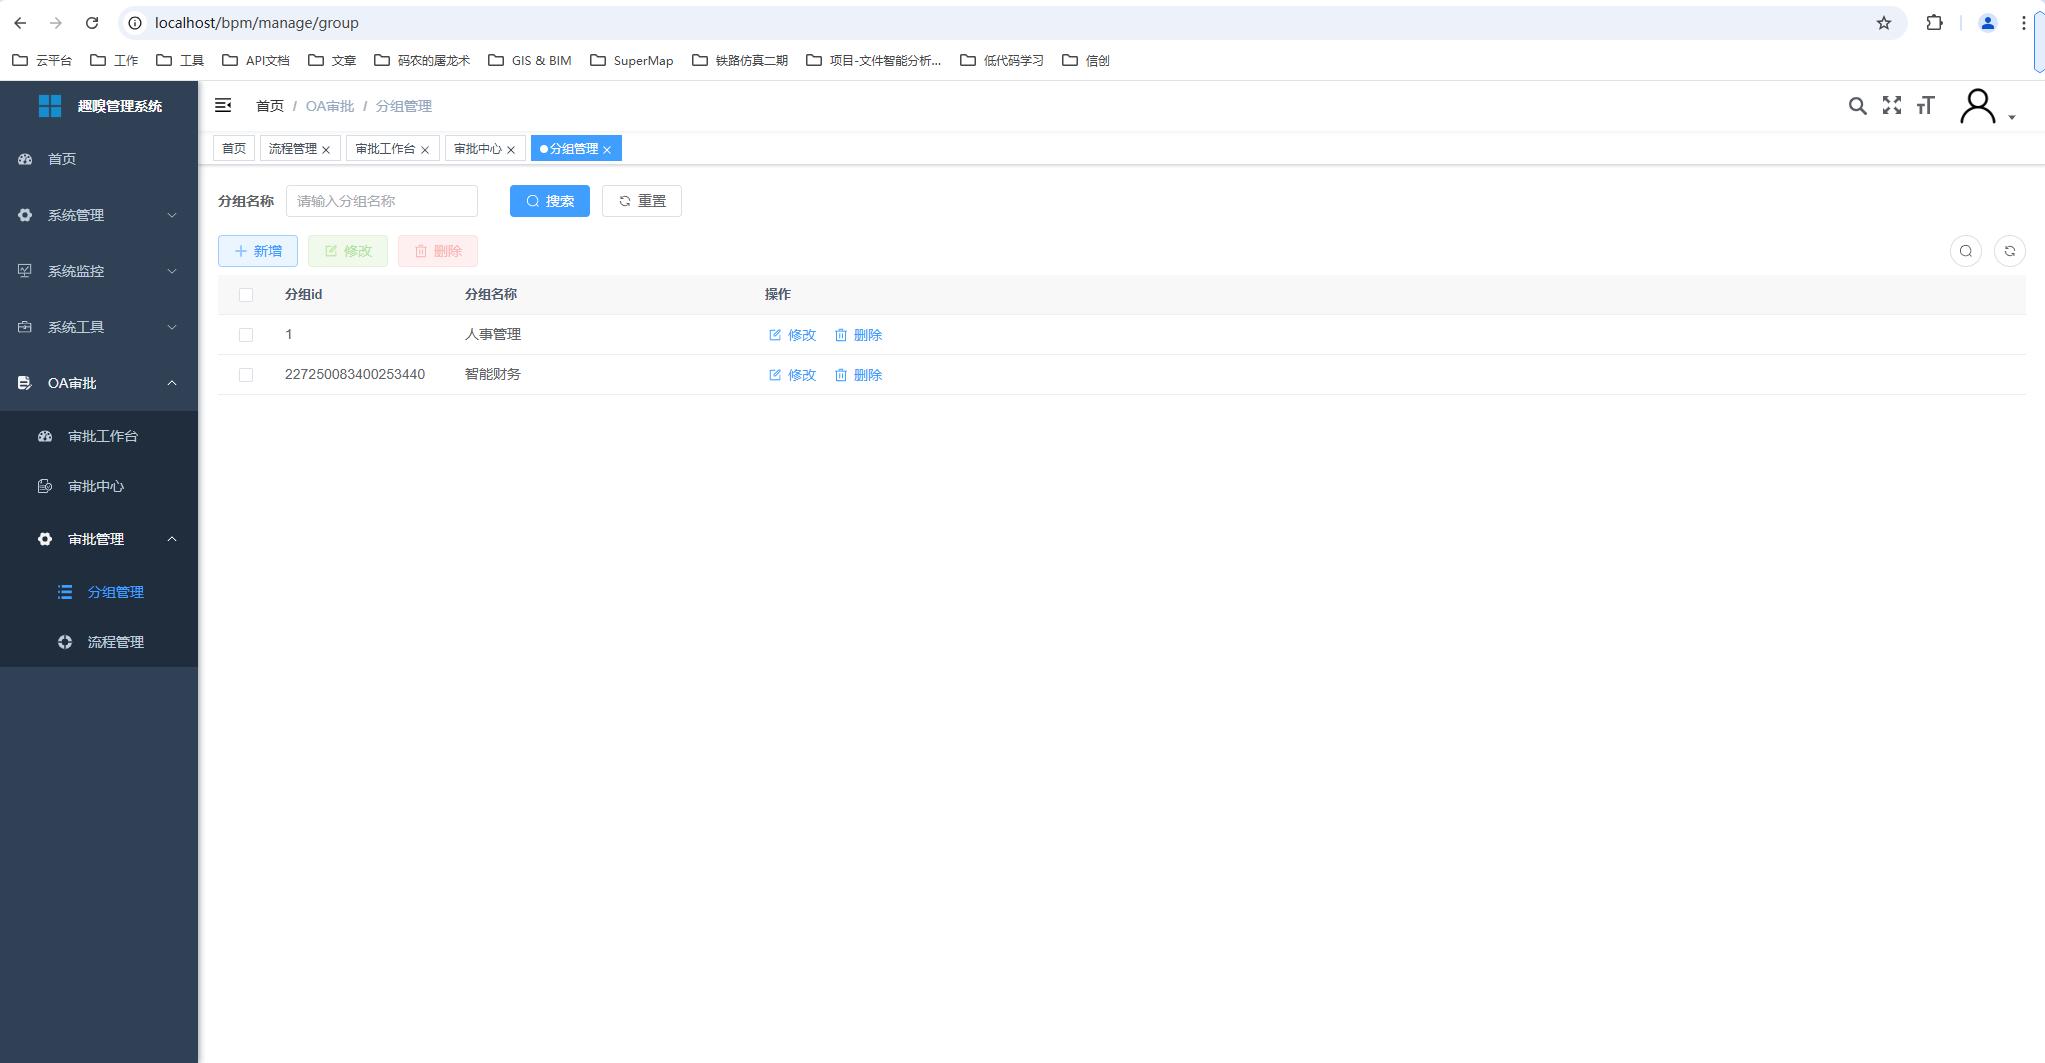The image size is (2045, 1063).
Task: Expand 系统管理 sidebar menu
Action: (x=99, y=215)
